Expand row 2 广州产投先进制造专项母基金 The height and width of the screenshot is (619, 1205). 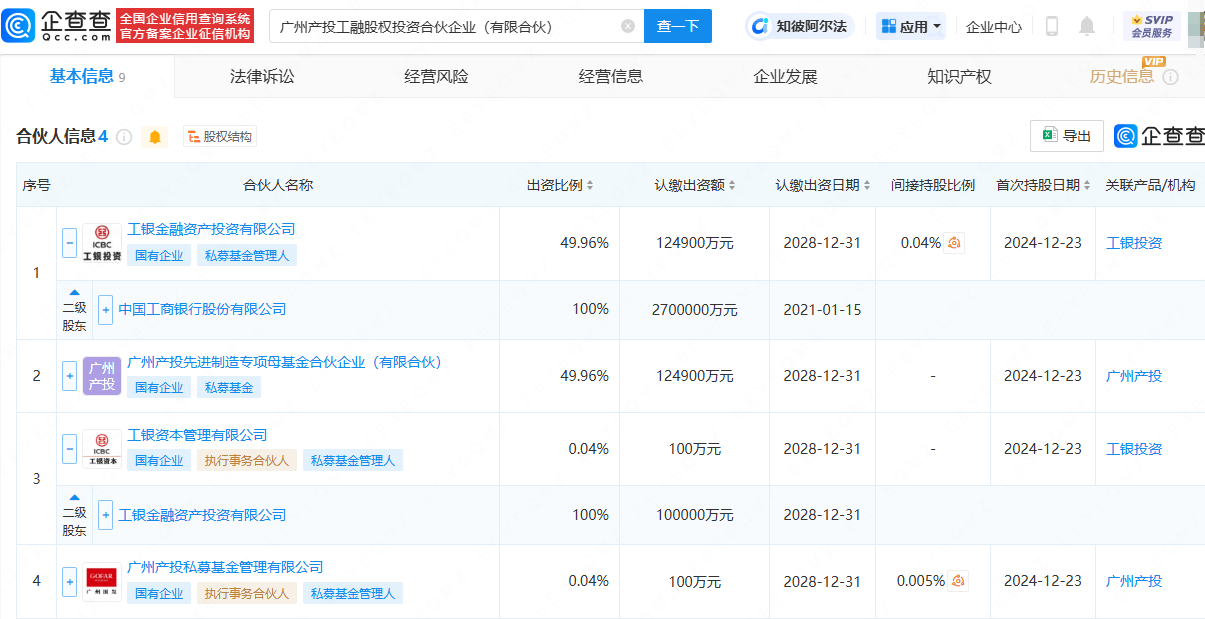click(x=69, y=376)
